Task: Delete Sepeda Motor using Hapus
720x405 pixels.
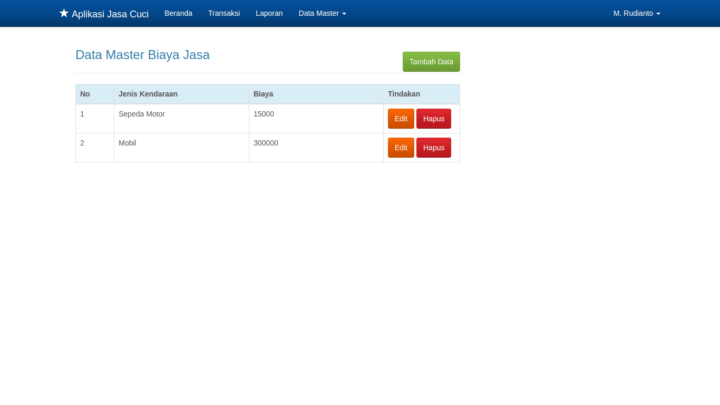Action: (433, 119)
